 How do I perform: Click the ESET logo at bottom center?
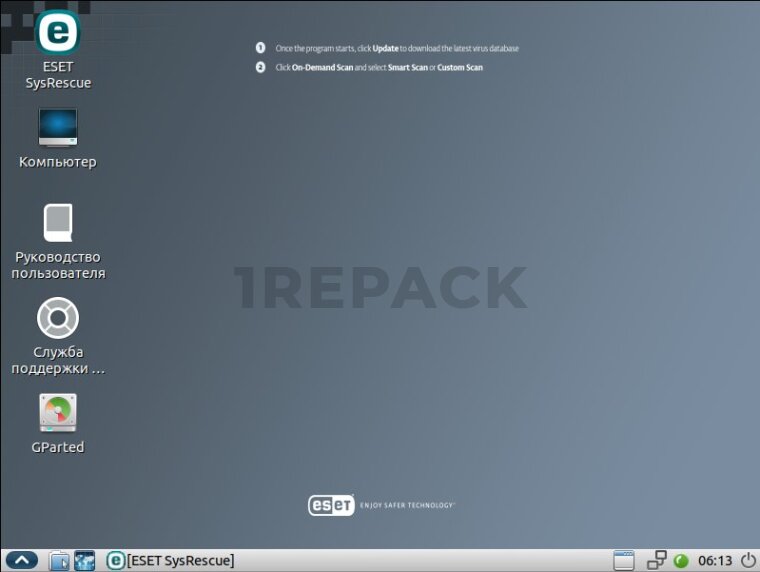[331, 505]
